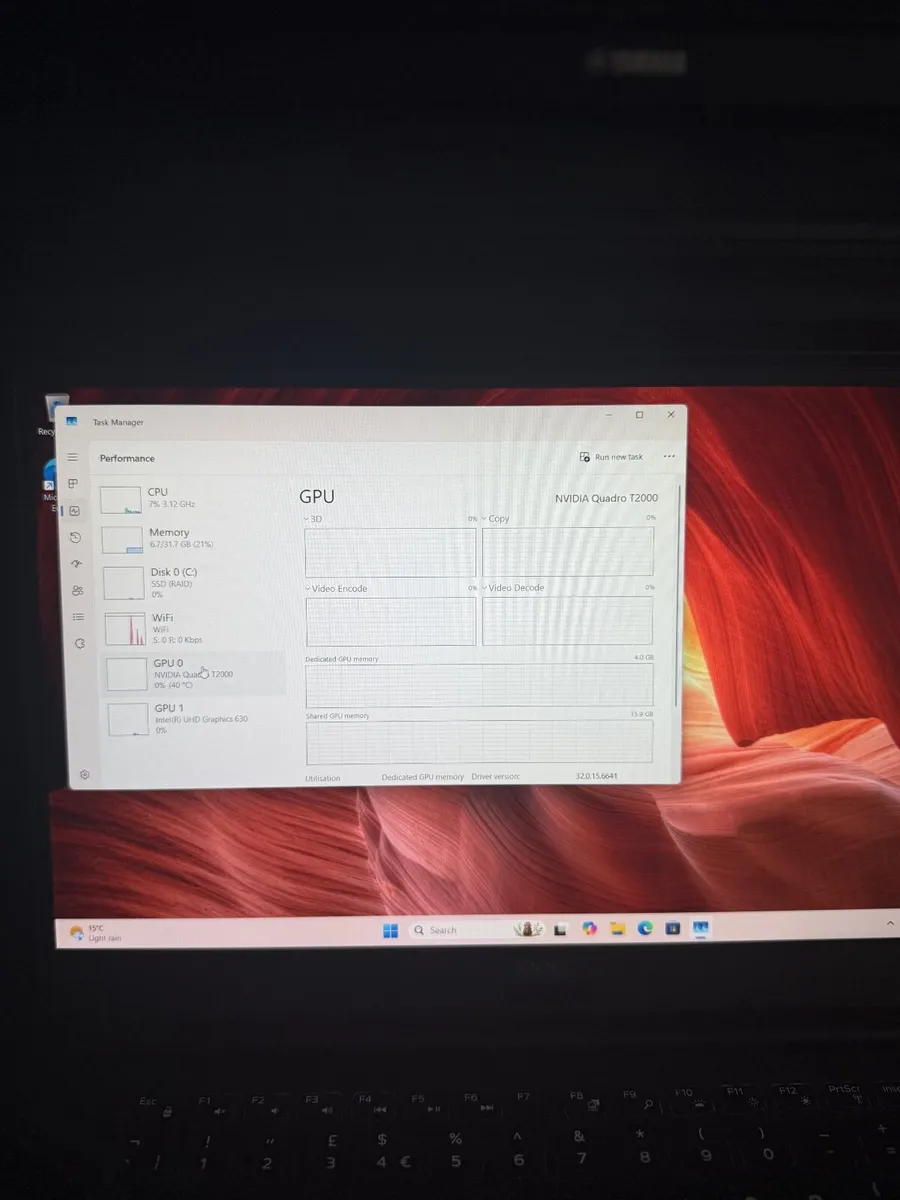The width and height of the screenshot is (900, 1200).
Task: Go to the Processes page icon
Action: [x=73, y=483]
